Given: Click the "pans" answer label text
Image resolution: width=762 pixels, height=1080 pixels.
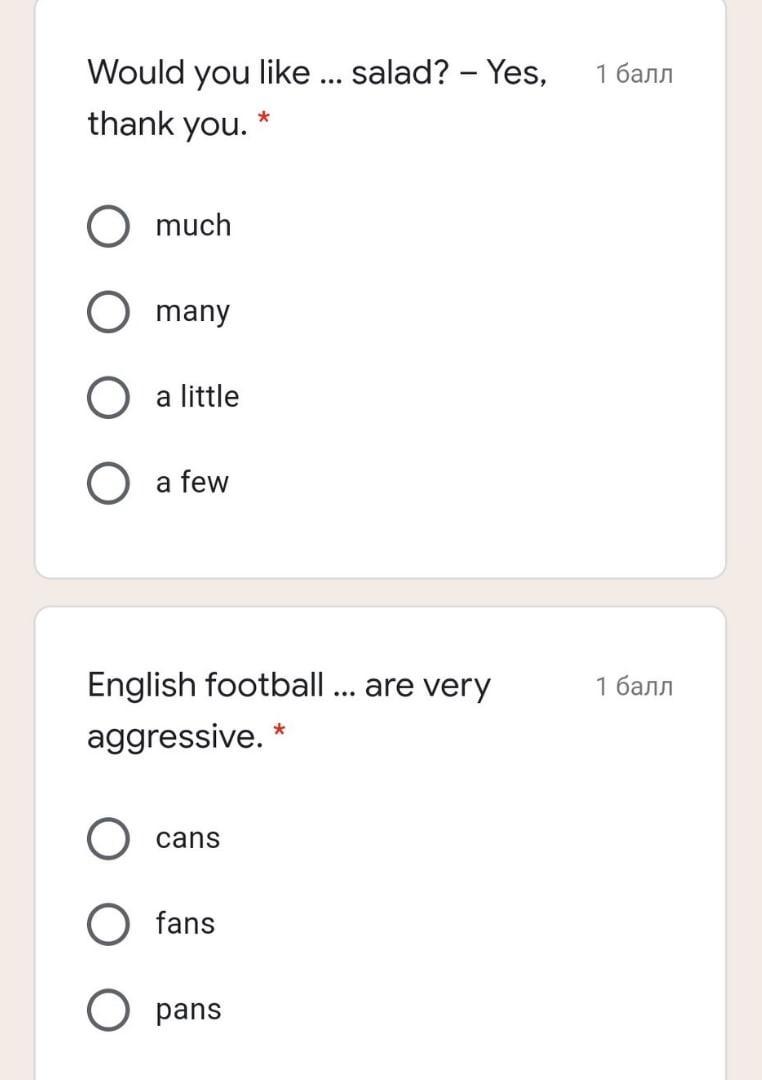Looking at the screenshot, I should click(188, 1010).
